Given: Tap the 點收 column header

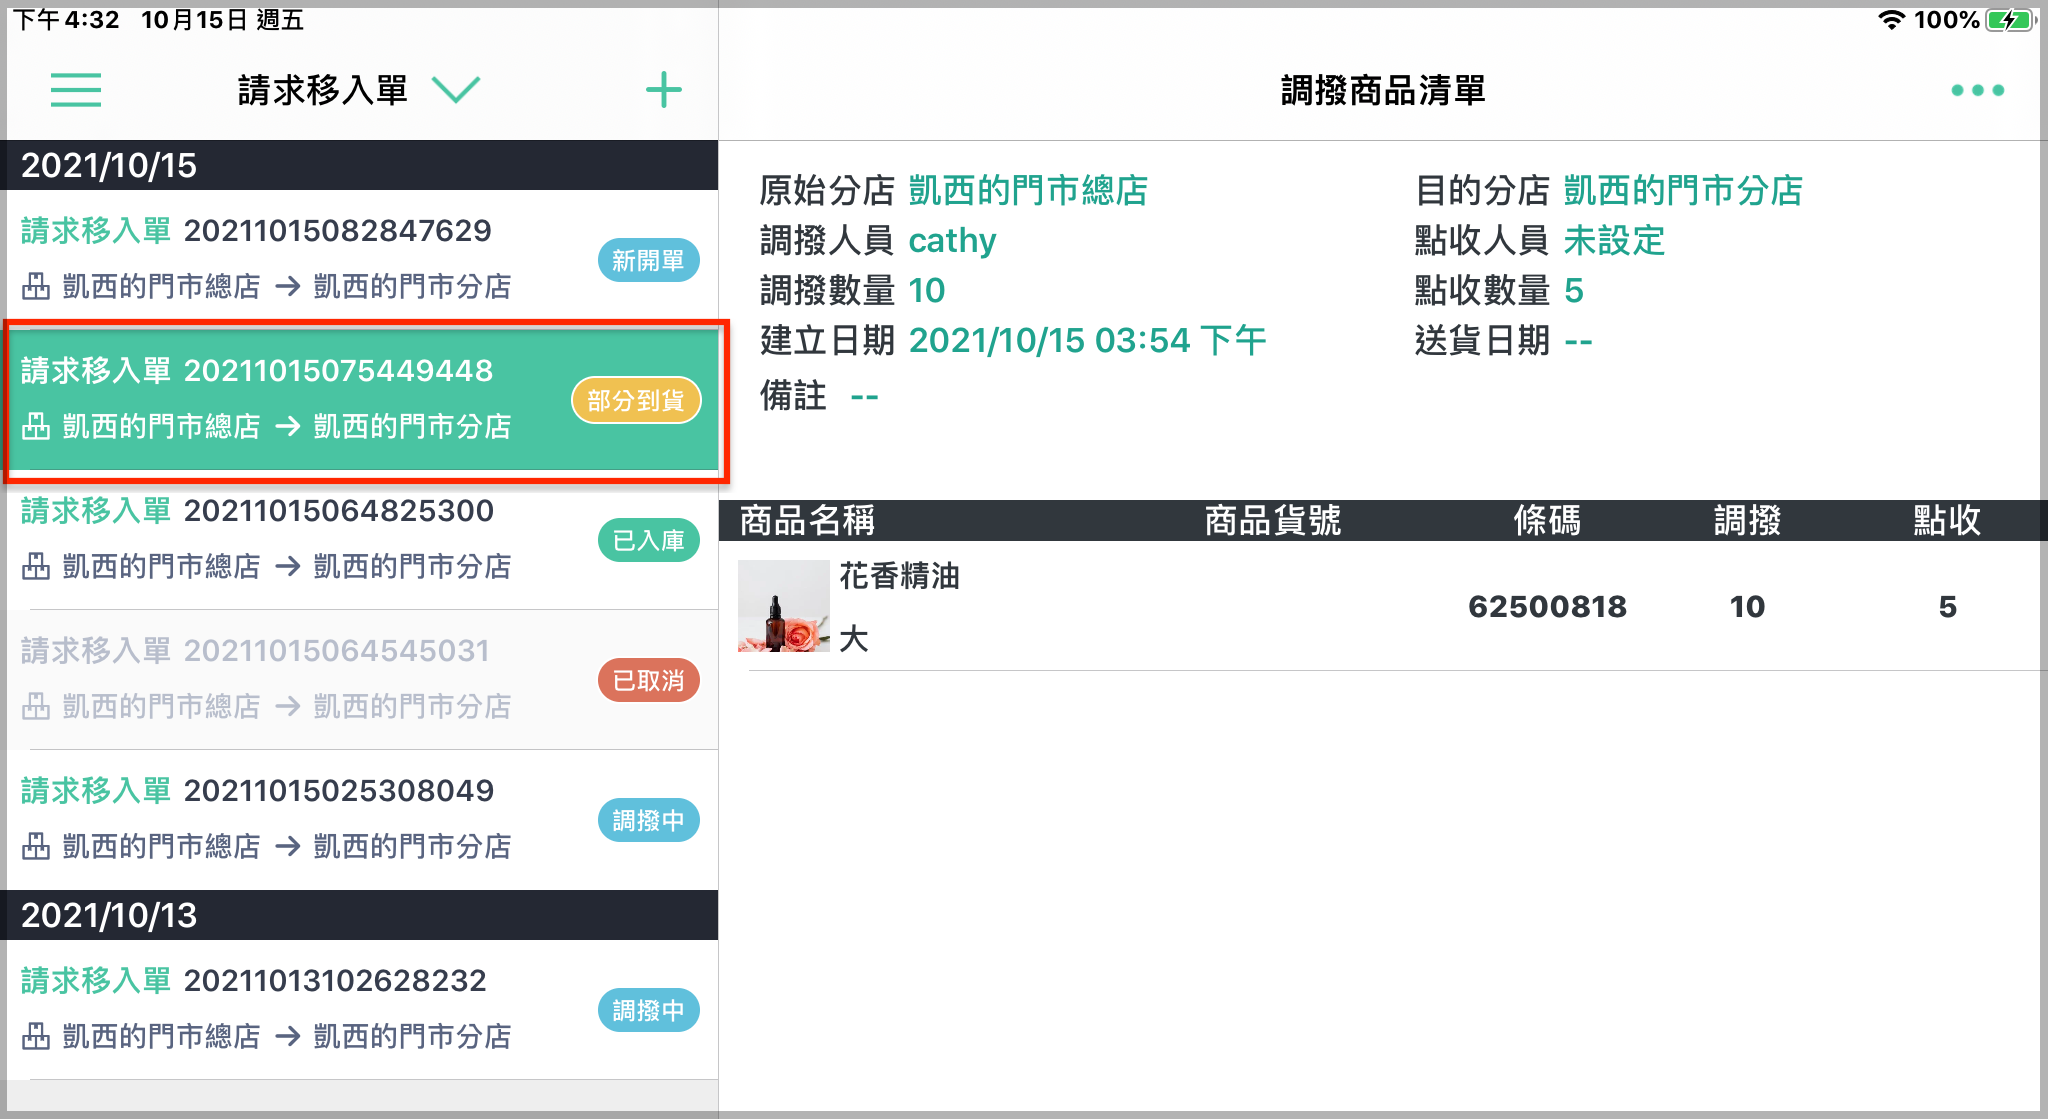Looking at the screenshot, I should click(1947, 520).
